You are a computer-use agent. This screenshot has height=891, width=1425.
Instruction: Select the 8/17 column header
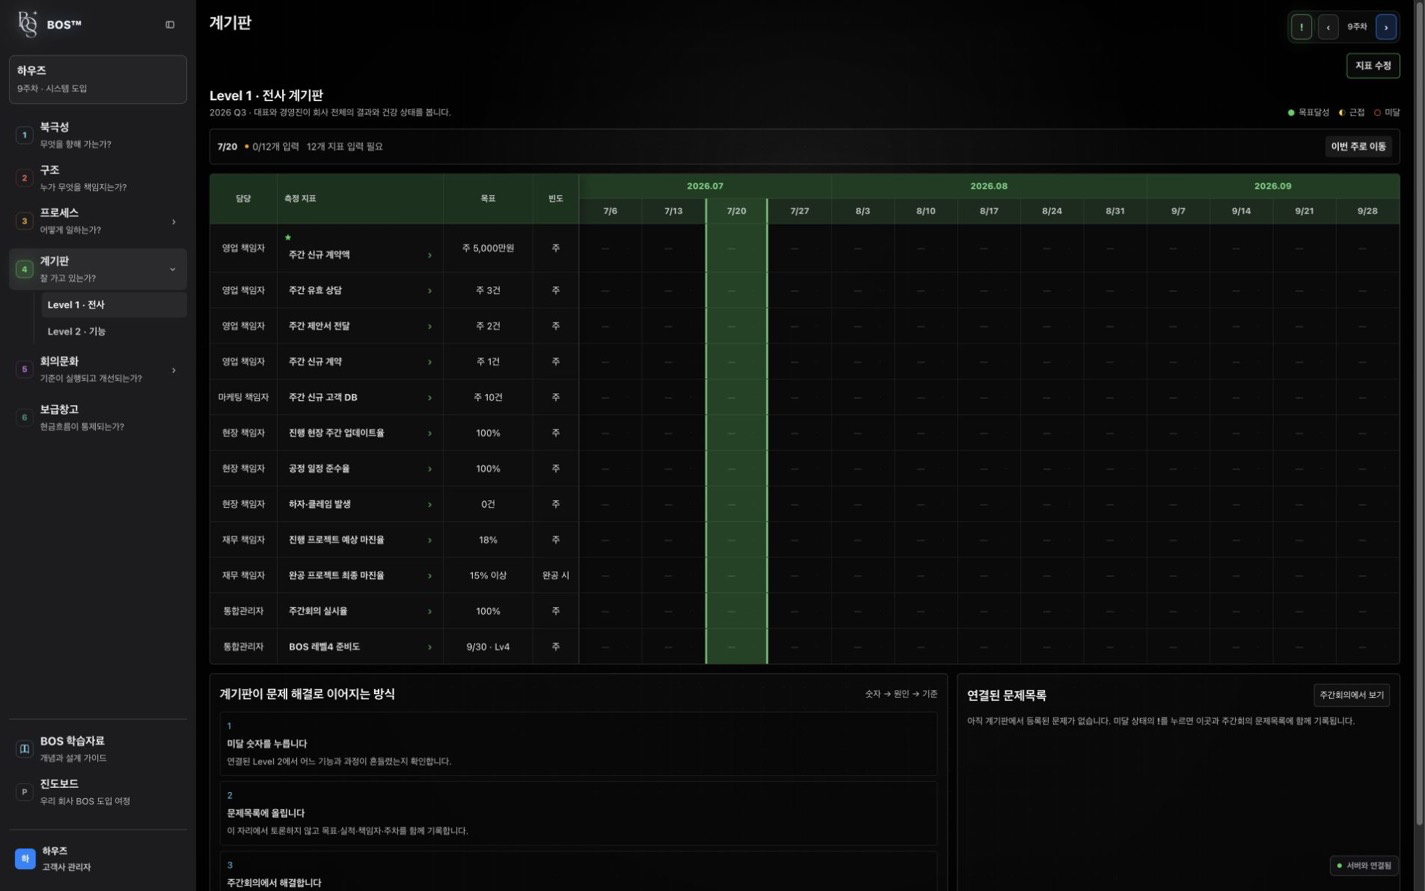(989, 211)
